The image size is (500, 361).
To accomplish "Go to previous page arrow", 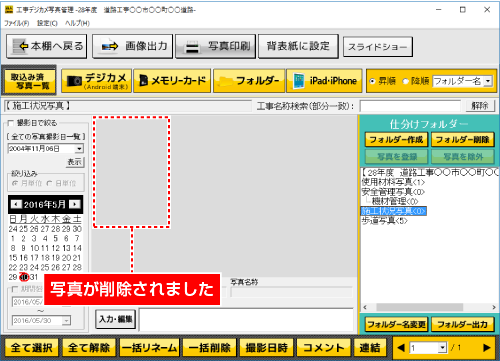I will click(x=401, y=348).
